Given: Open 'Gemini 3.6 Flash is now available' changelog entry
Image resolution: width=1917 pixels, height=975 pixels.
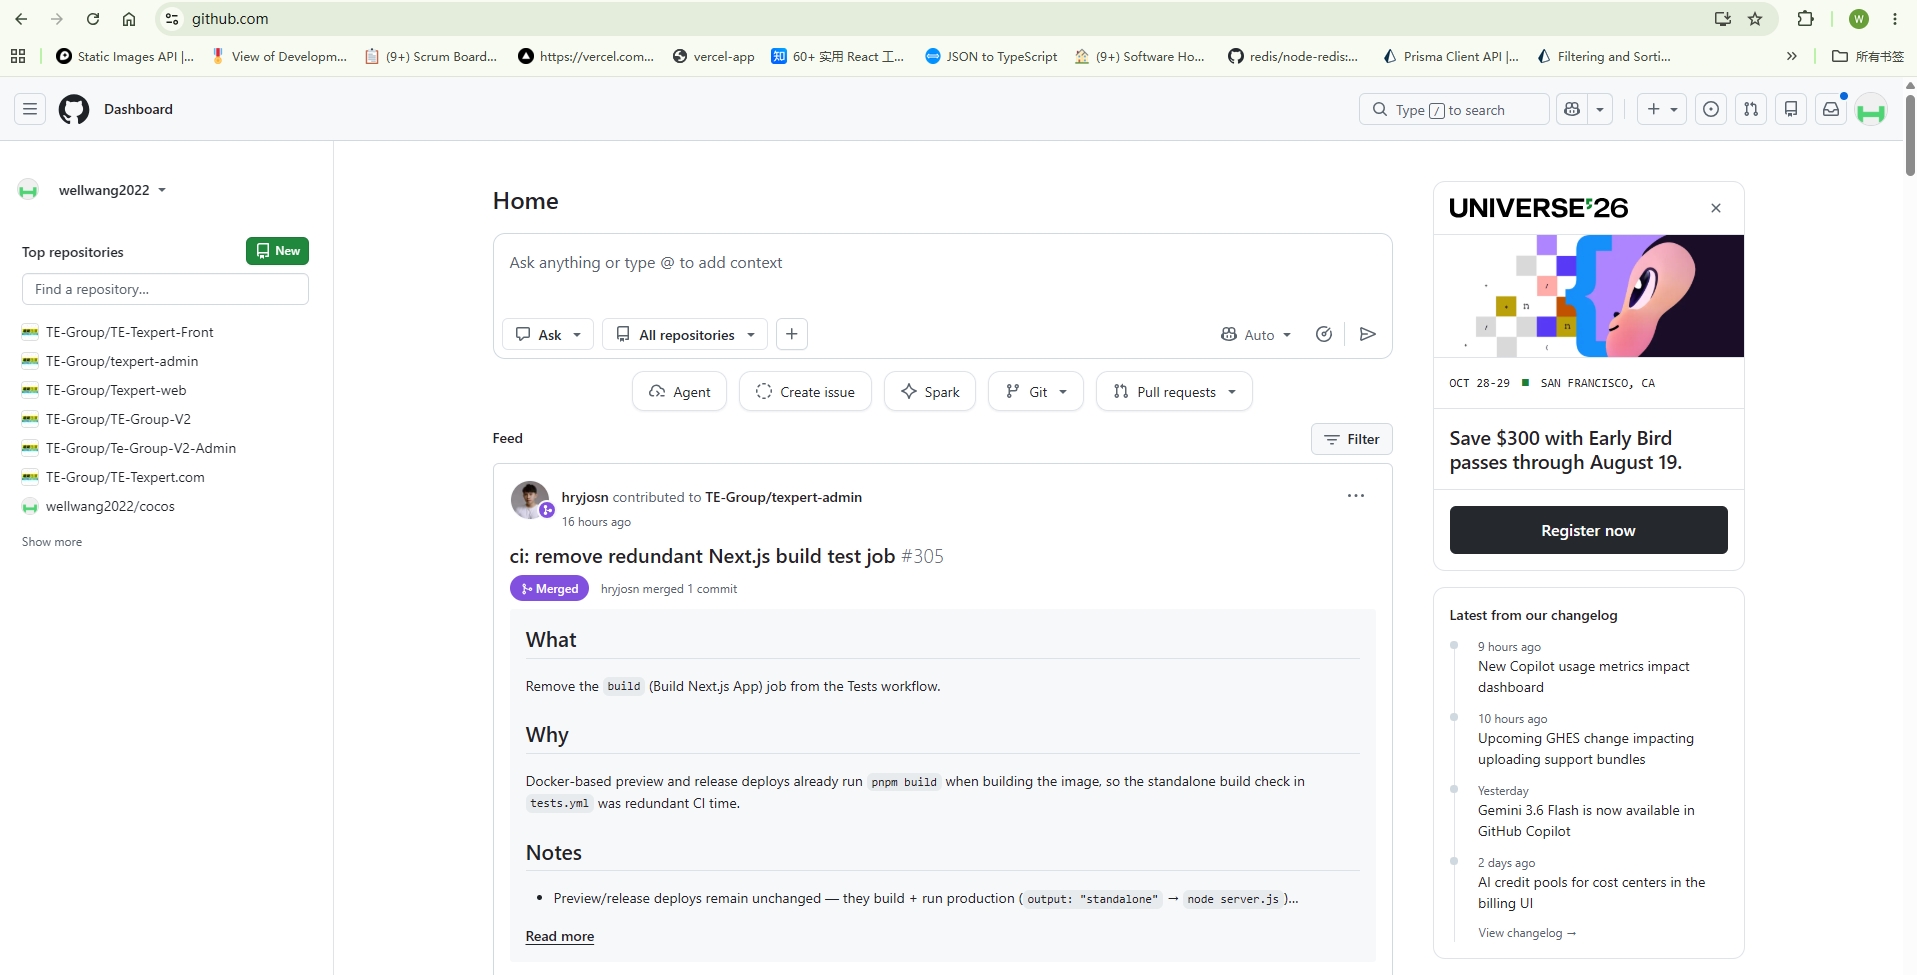Looking at the screenshot, I should tap(1586, 821).
